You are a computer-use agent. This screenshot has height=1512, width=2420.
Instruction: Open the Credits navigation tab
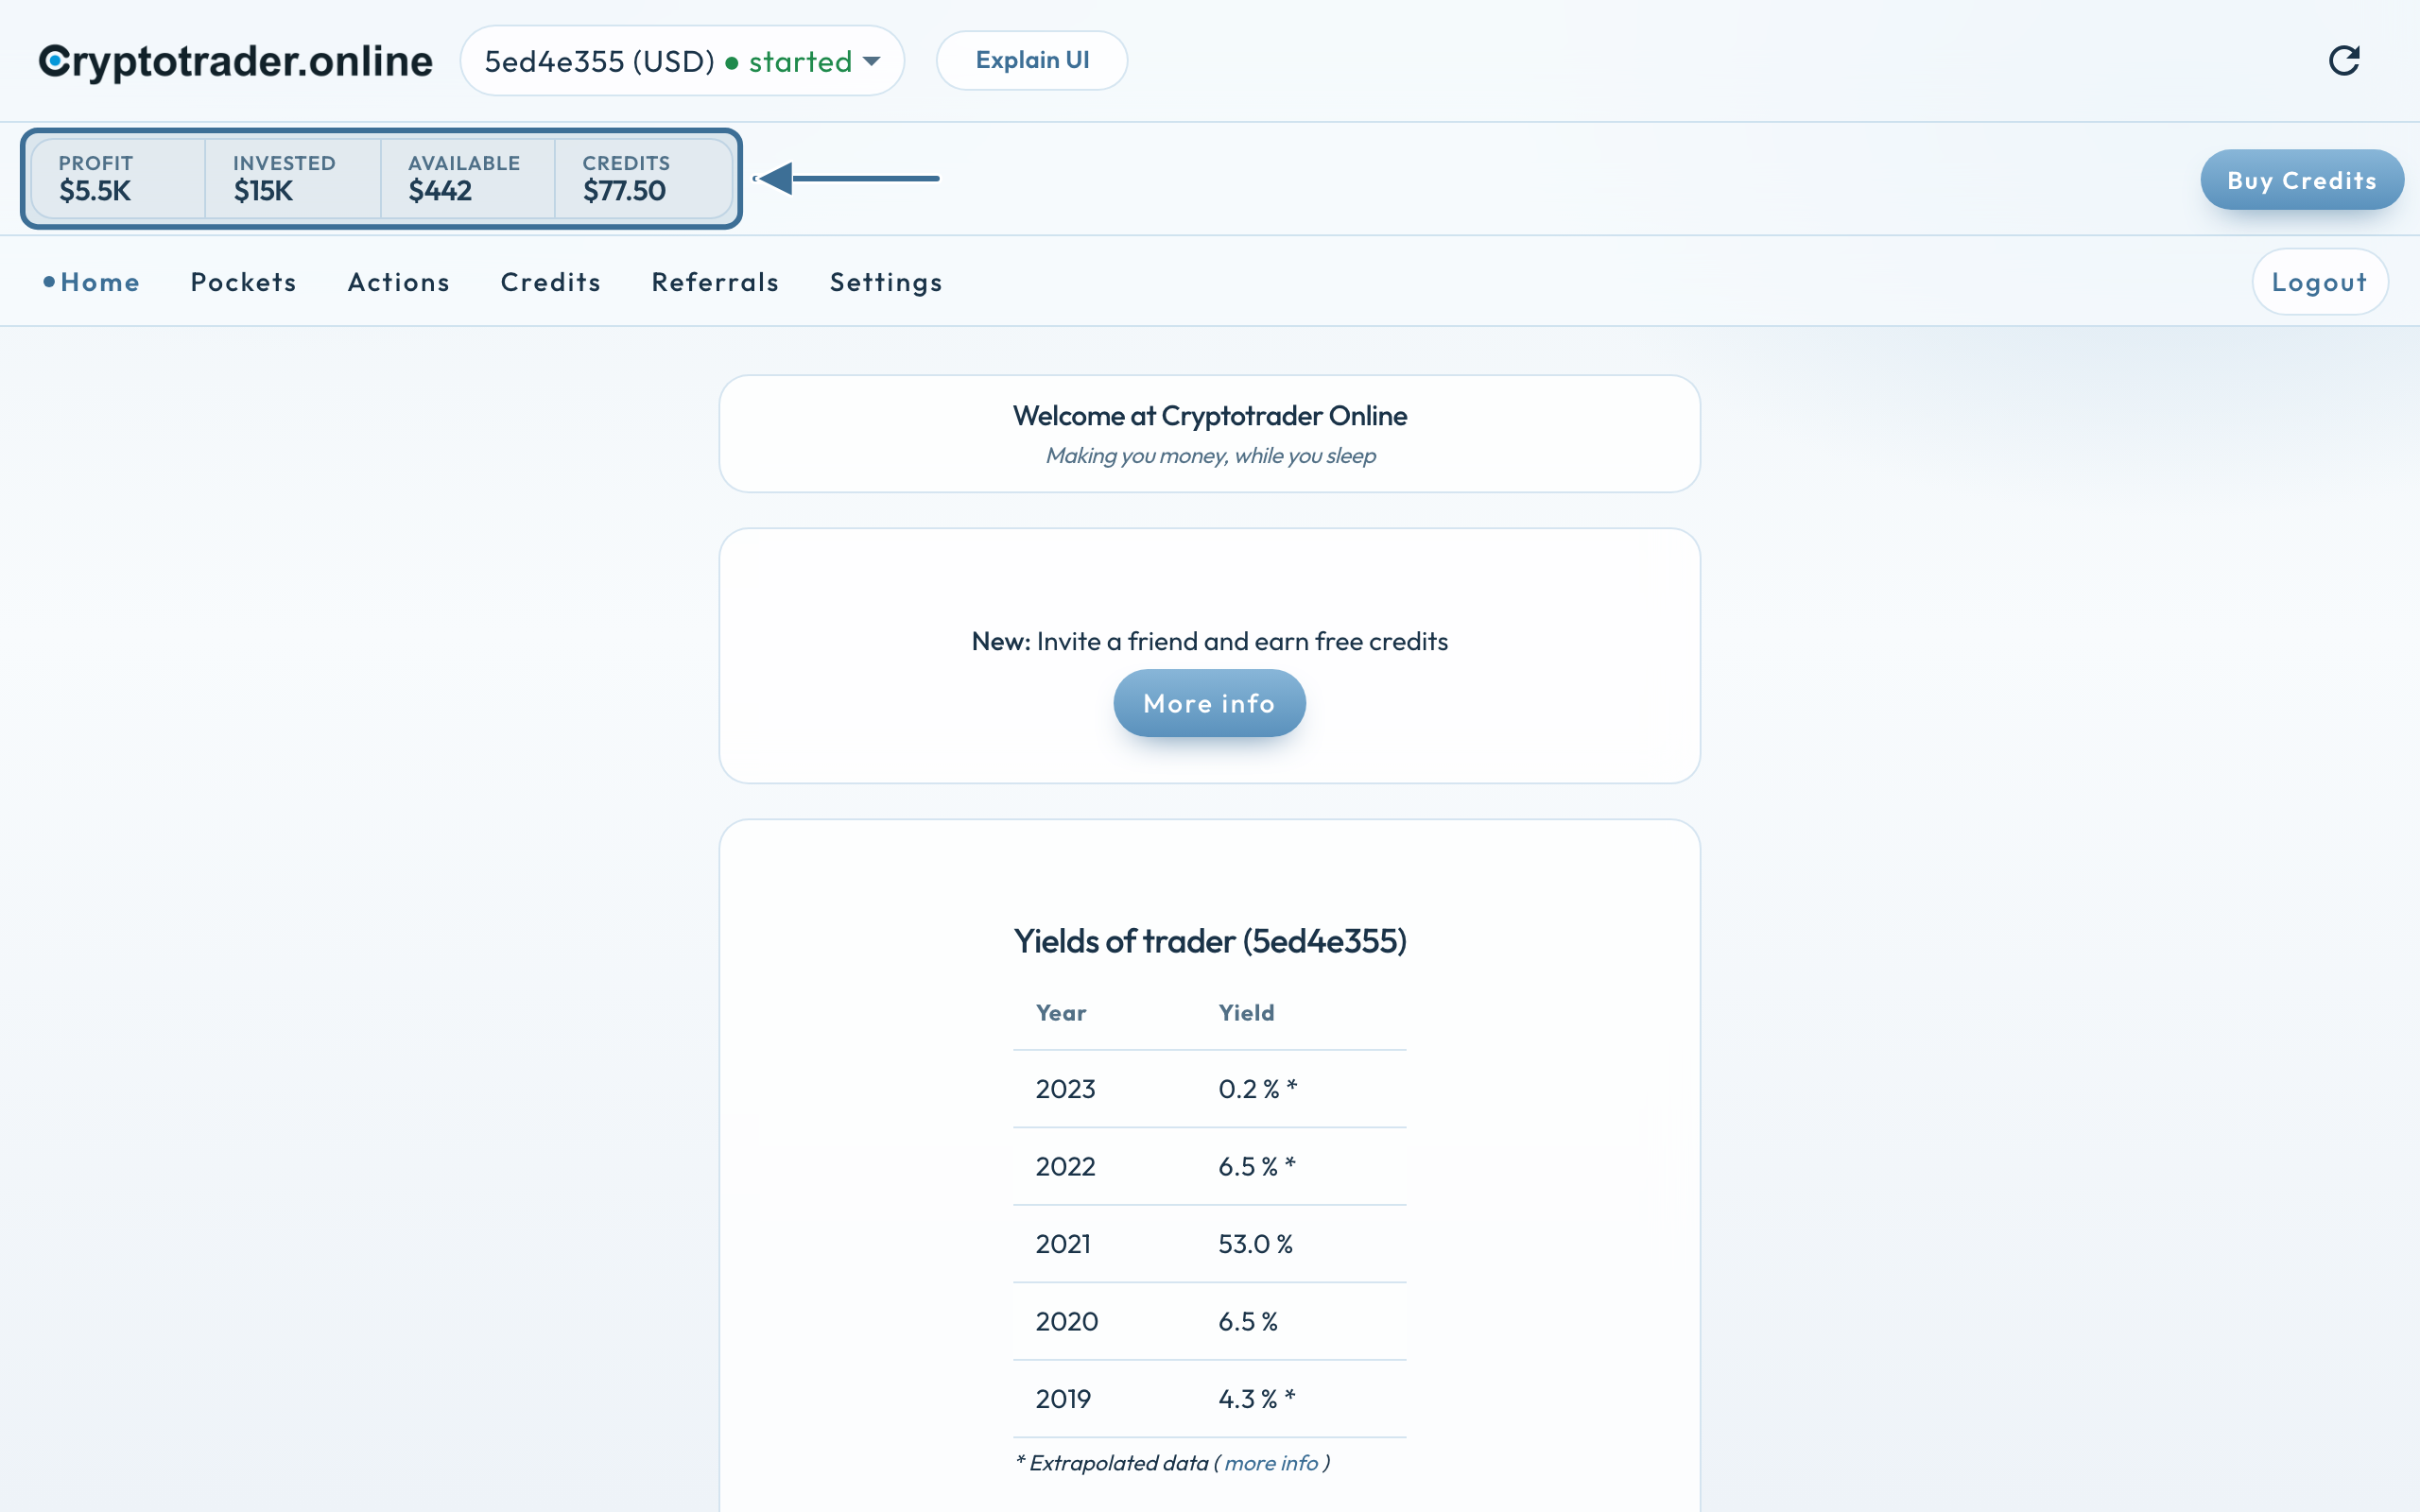[551, 282]
